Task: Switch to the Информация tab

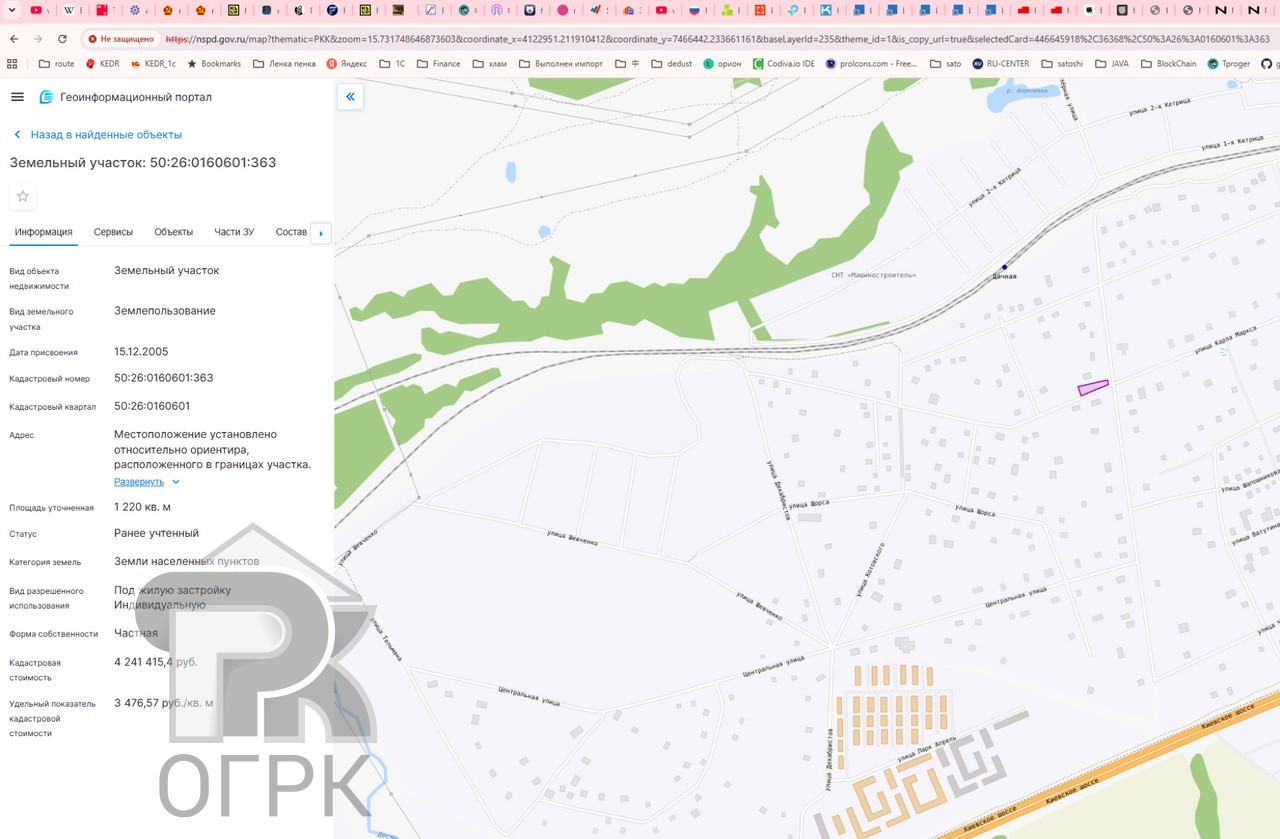Action: 43,232
